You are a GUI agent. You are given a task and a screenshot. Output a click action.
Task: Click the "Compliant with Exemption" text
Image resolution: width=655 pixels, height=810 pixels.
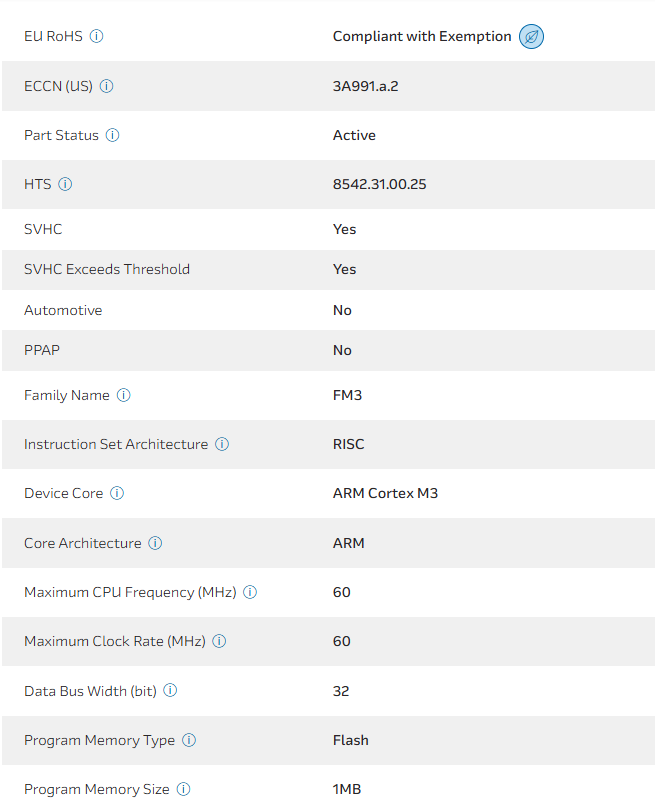pyautogui.click(x=422, y=37)
